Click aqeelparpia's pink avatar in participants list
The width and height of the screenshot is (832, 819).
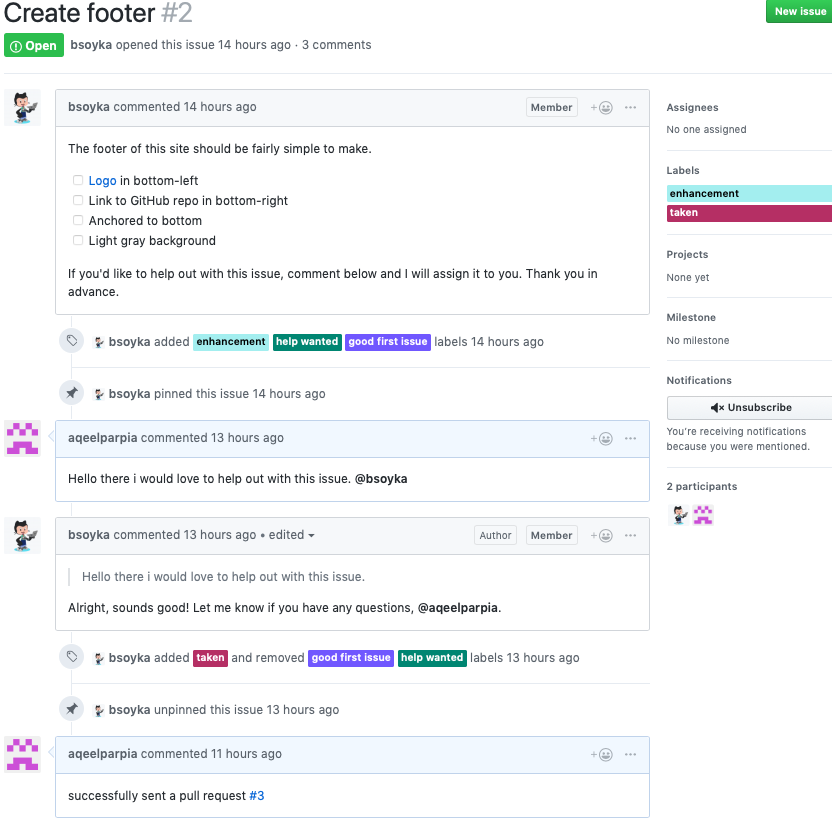pyautogui.click(x=703, y=515)
